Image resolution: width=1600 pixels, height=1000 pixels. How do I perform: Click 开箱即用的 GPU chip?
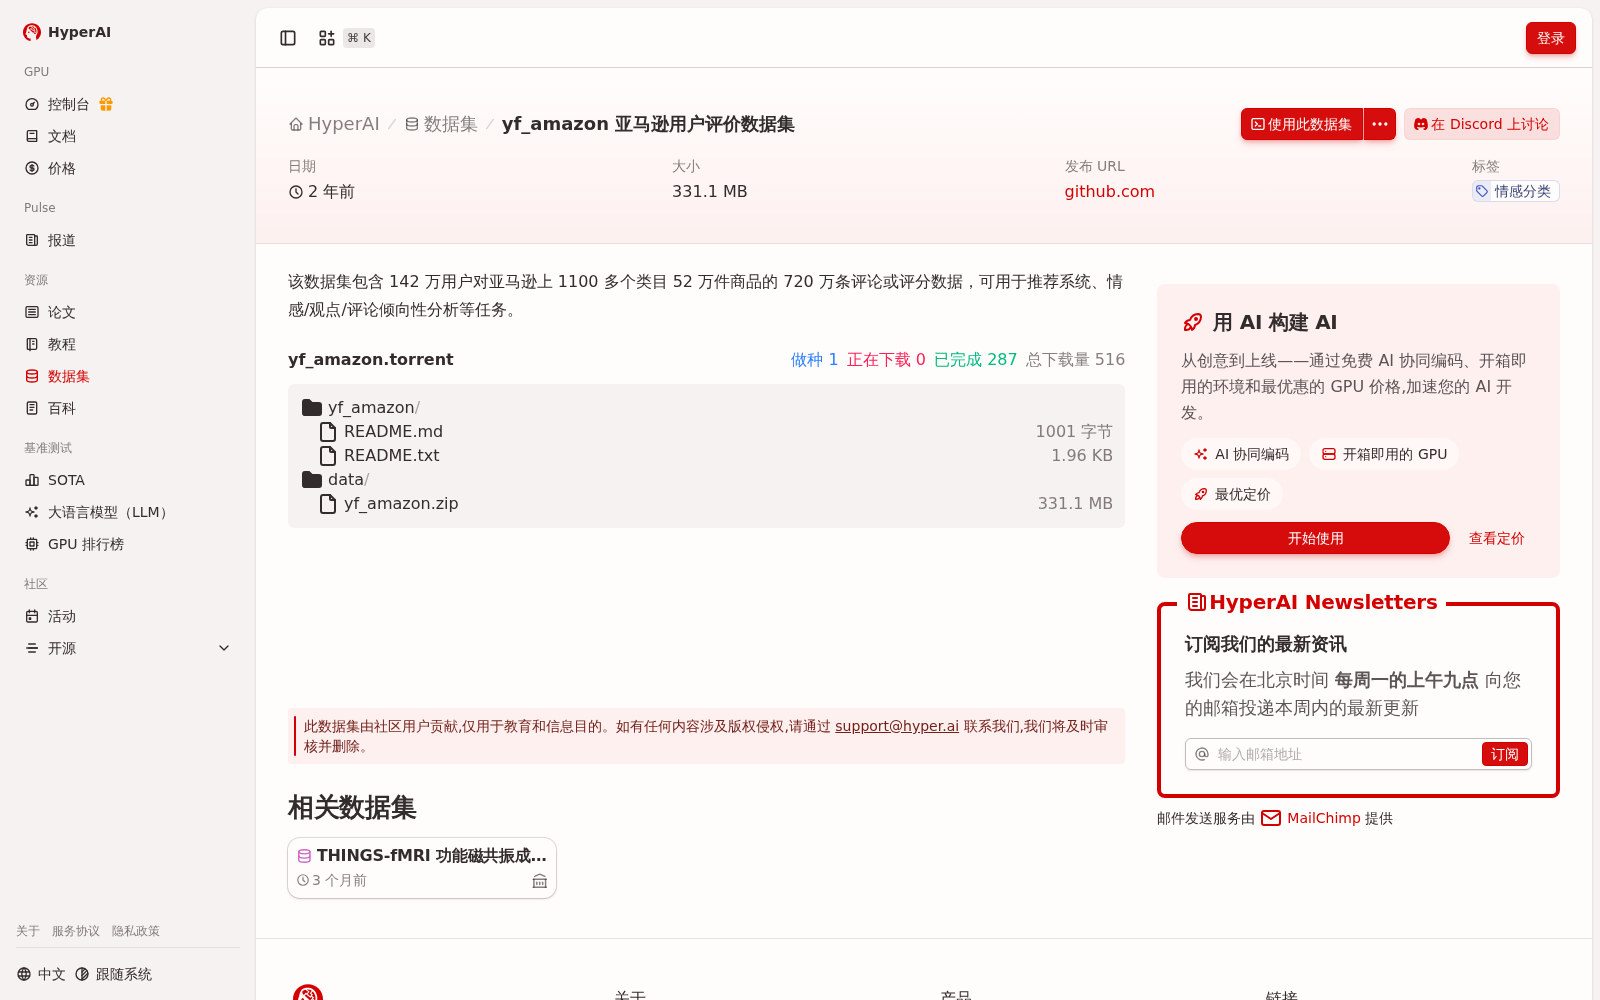coord(1384,454)
